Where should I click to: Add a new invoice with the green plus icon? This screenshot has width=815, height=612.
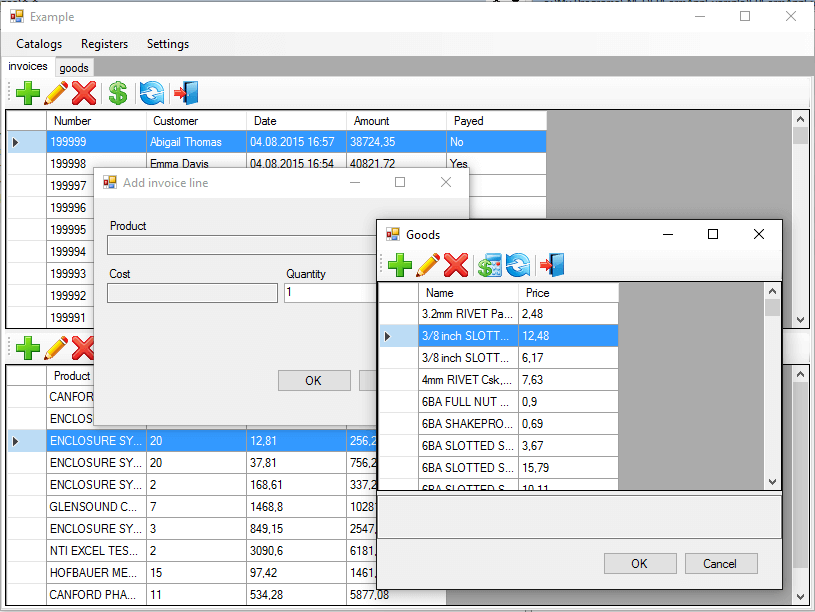pyautogui.click(x=26, y=93)
